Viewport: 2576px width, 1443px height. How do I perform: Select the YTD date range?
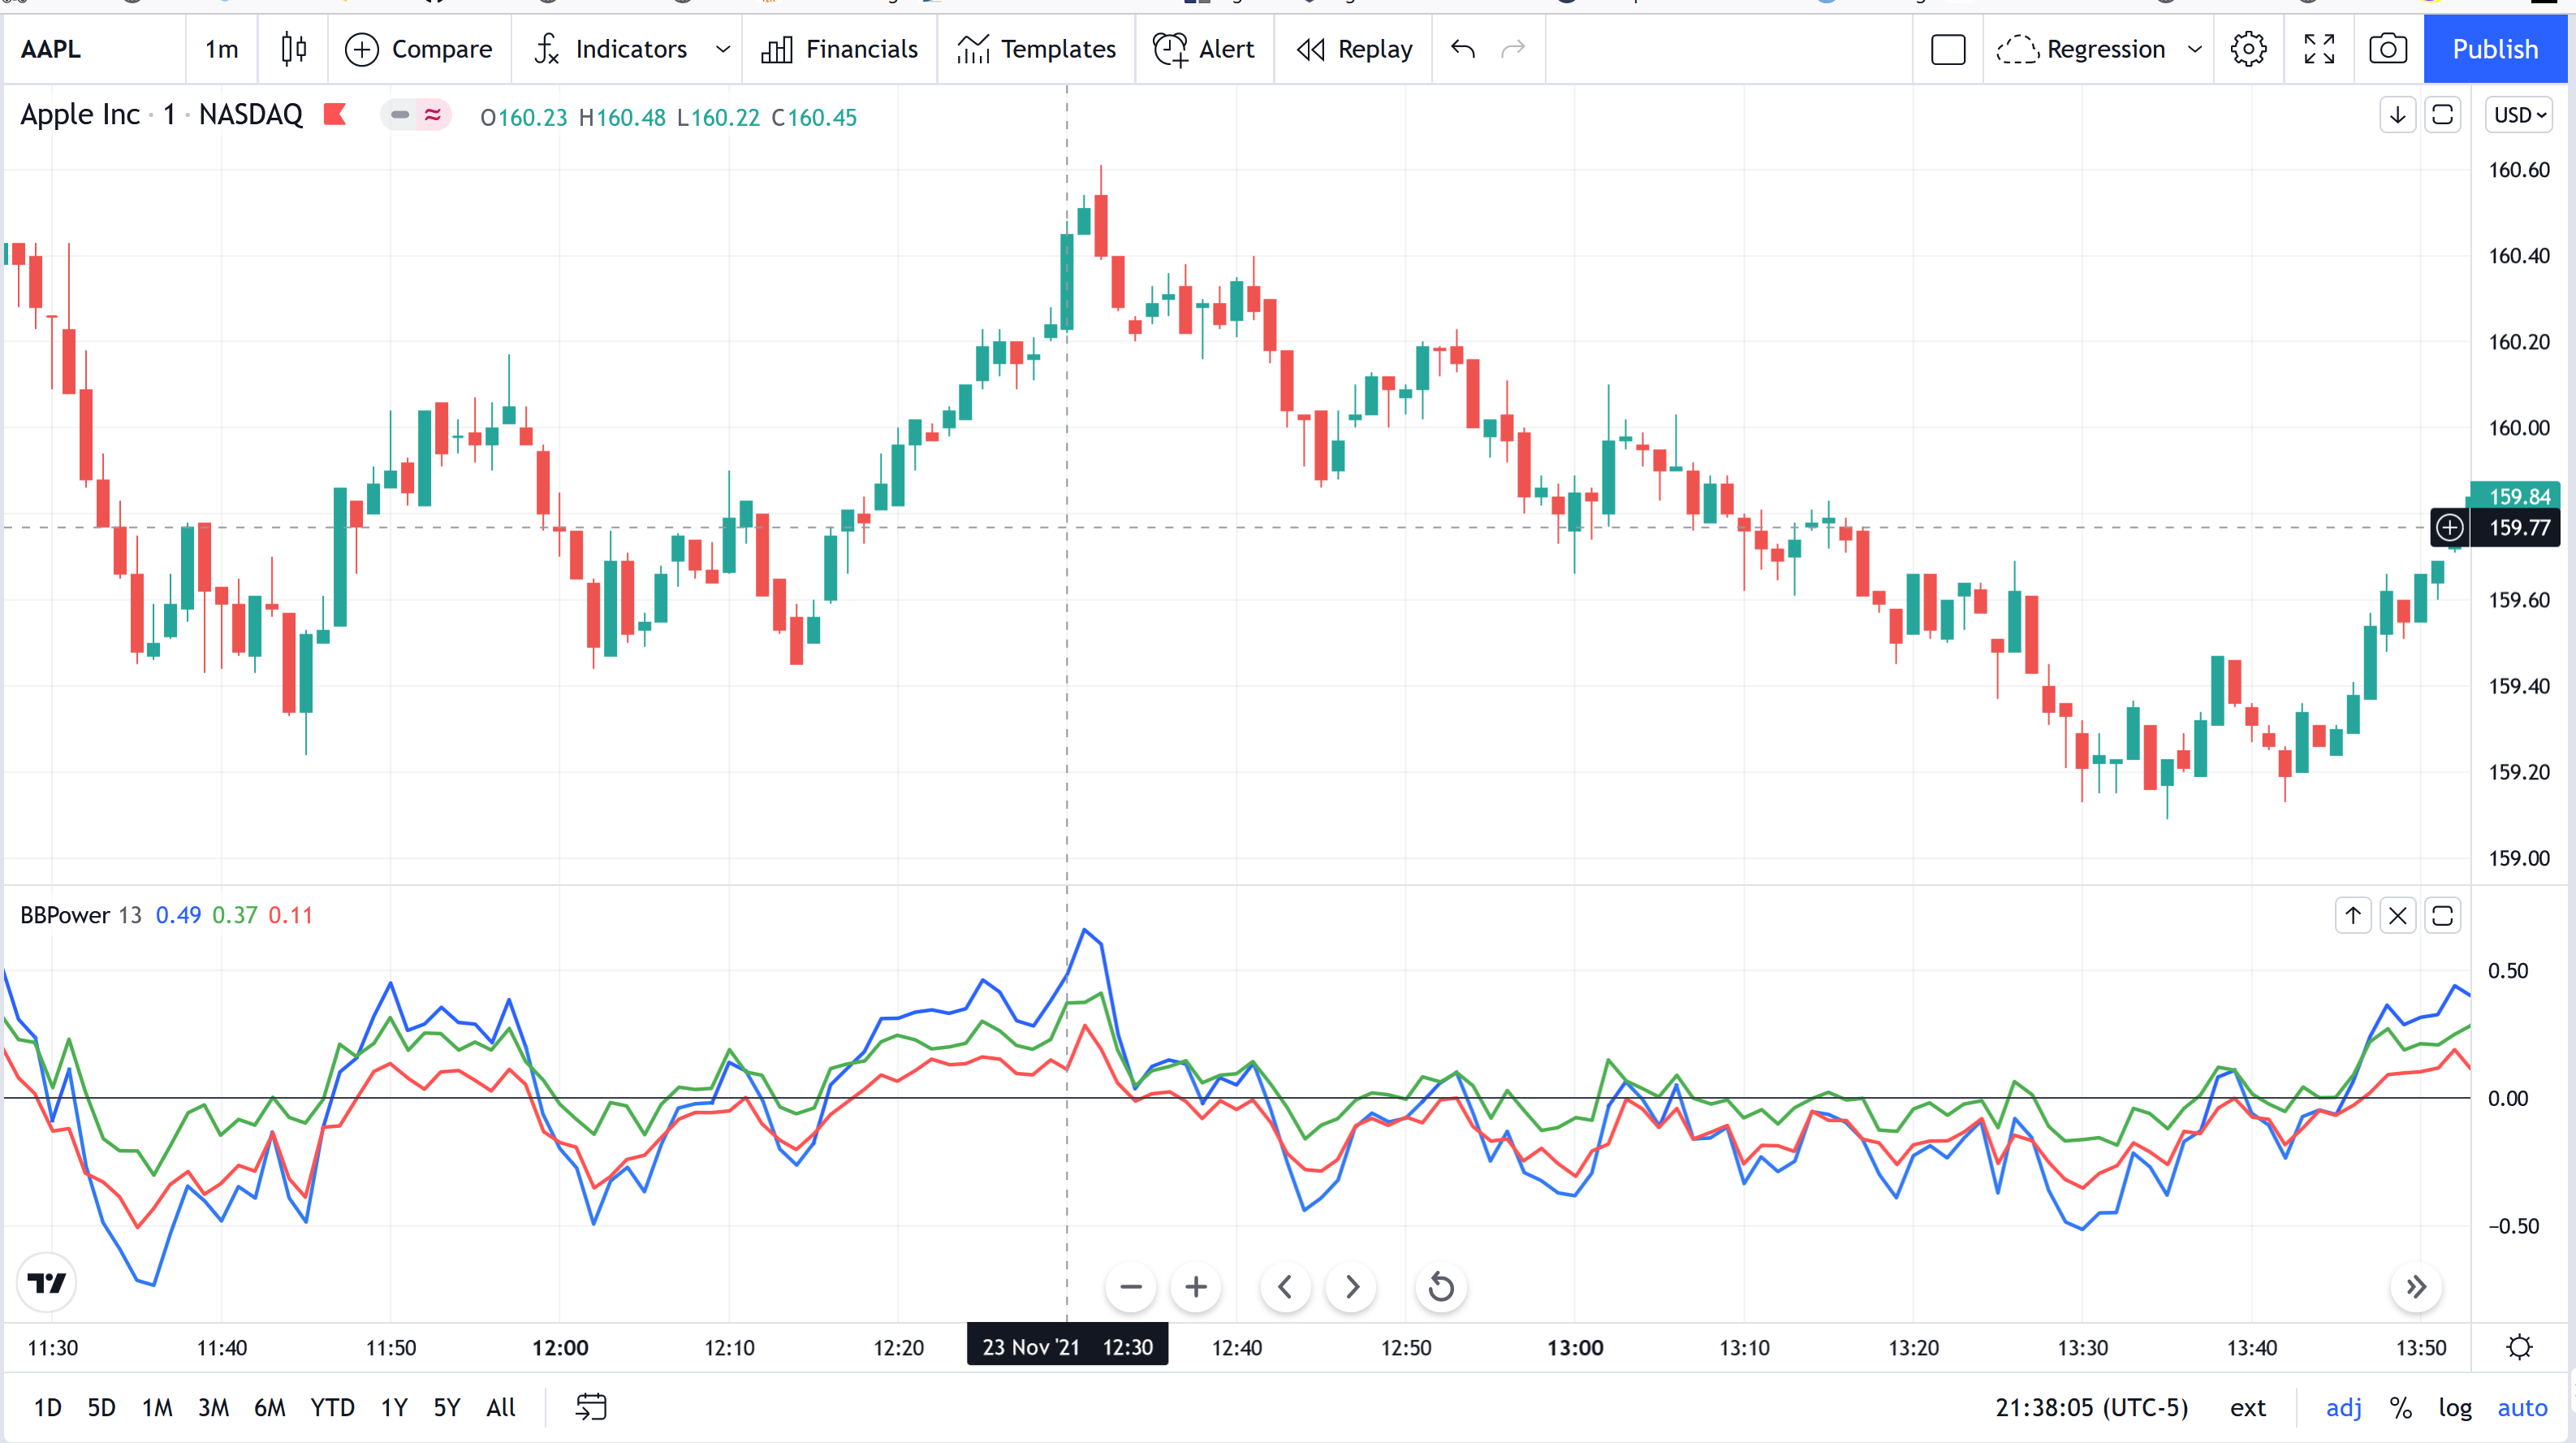pyautogui.click(x=332, y=1408)
